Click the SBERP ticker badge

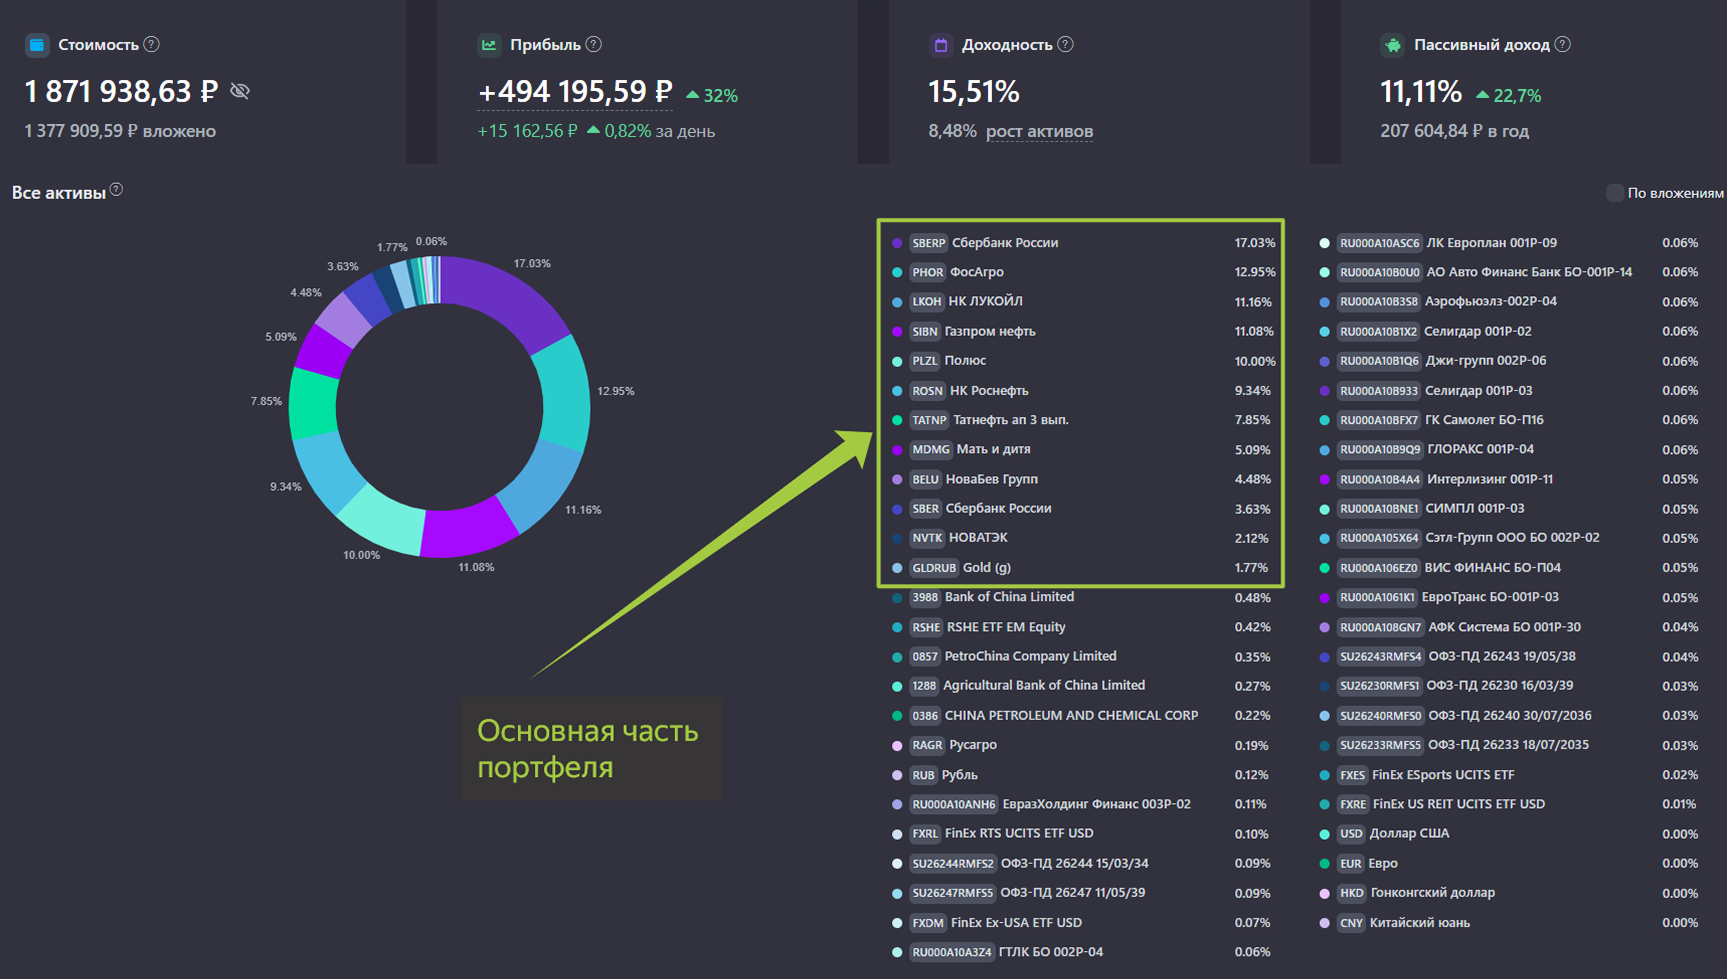click(928, 243)
